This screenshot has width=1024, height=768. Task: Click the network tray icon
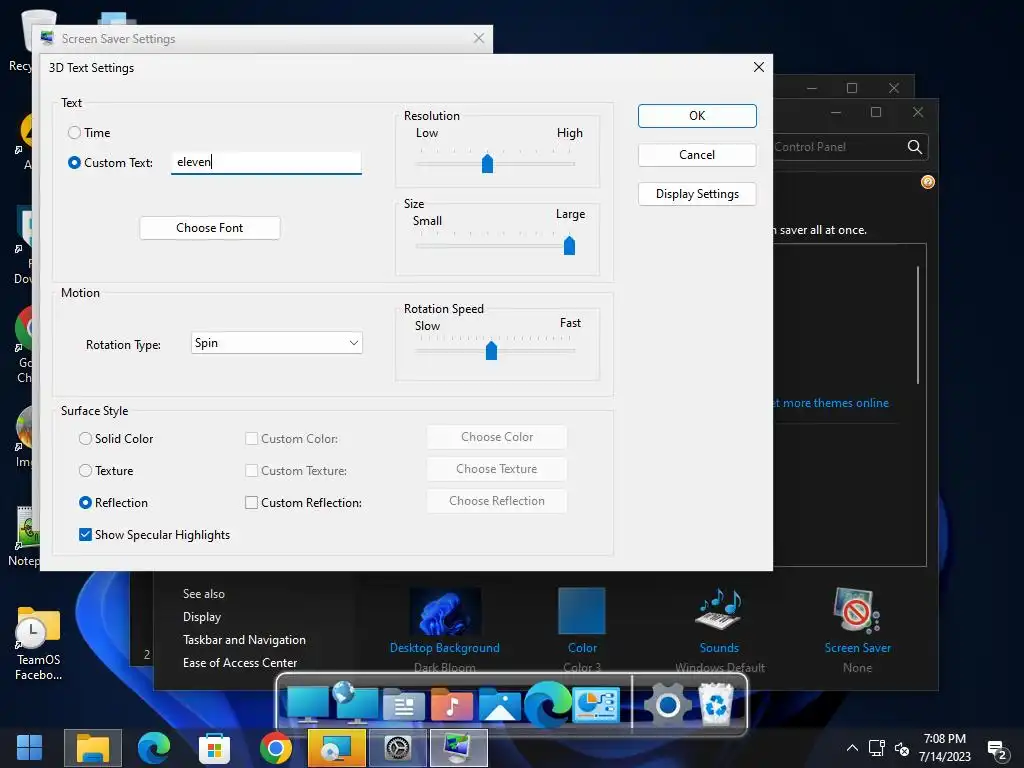876,748
